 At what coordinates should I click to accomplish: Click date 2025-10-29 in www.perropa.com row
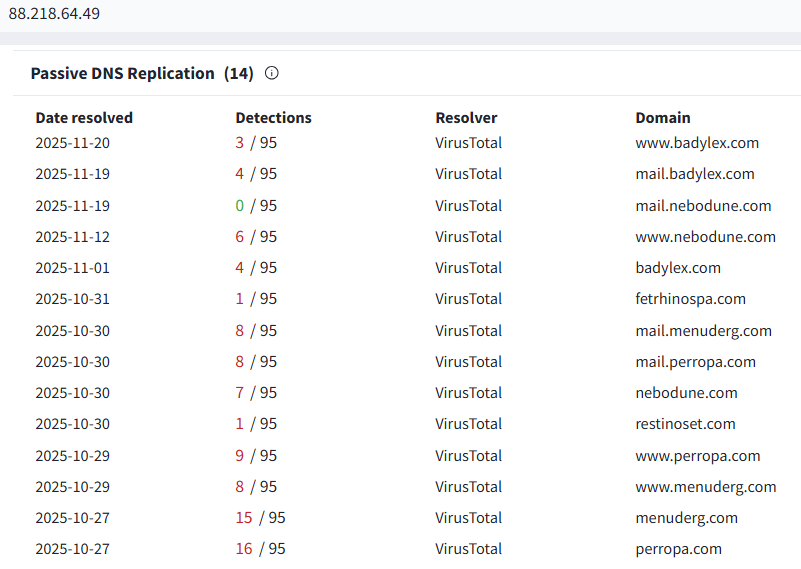73,456
